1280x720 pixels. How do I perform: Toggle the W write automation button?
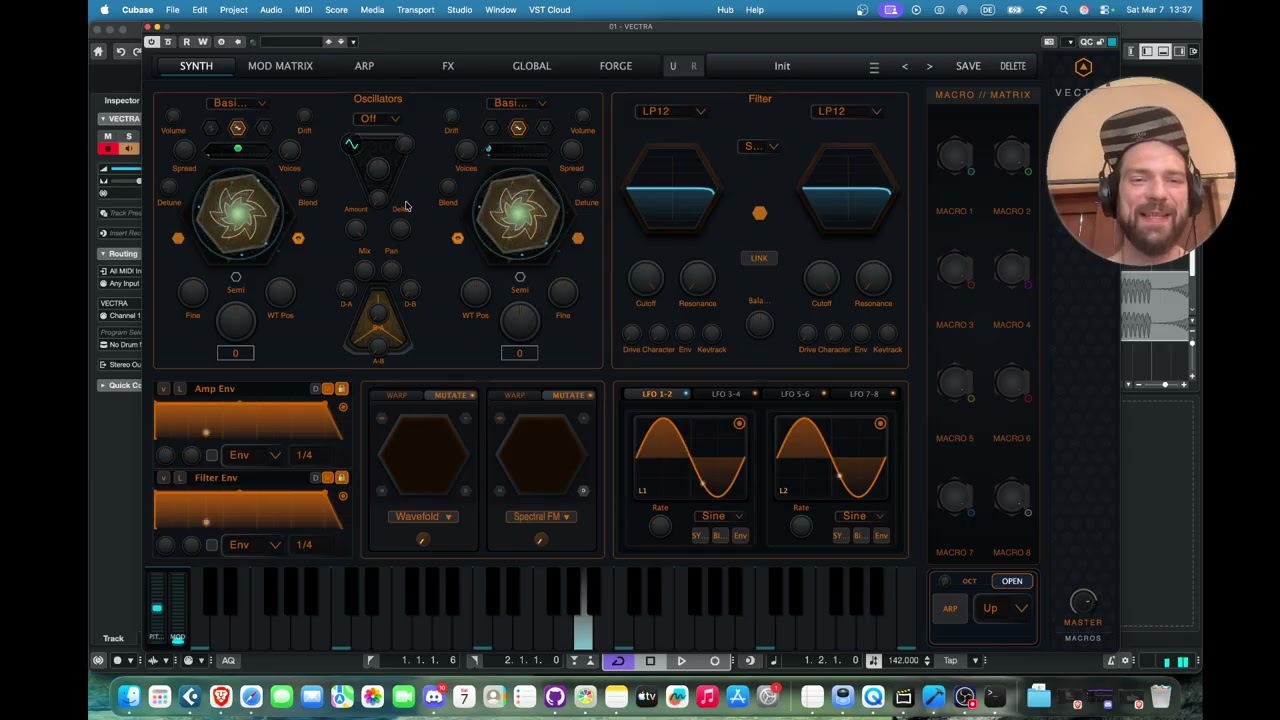point(202,42)
